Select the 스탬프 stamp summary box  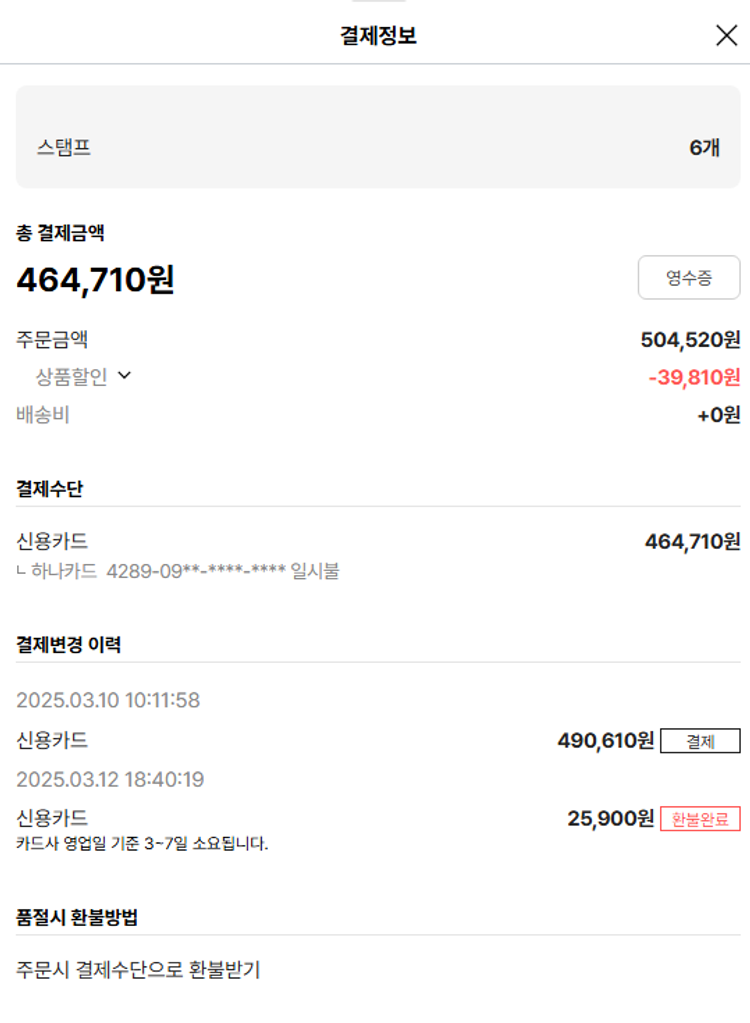(377, 137)
